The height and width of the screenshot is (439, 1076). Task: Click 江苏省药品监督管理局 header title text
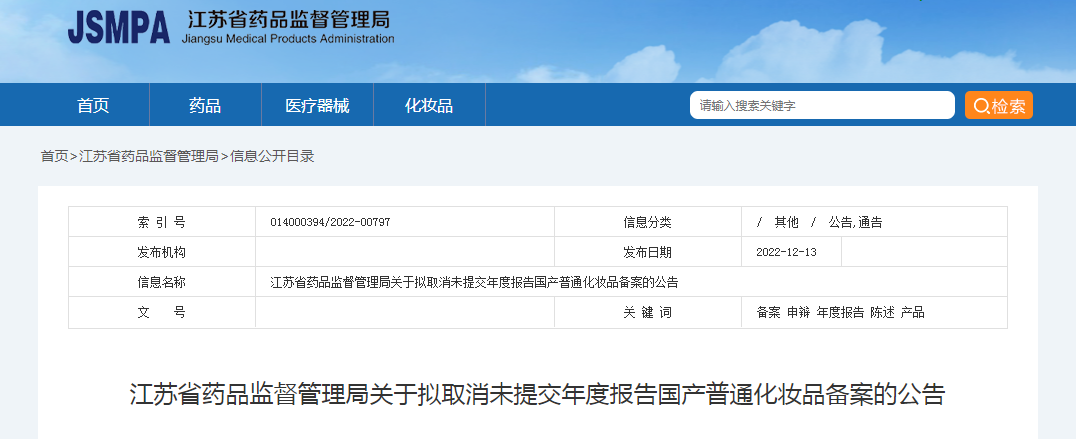(288, 19)
